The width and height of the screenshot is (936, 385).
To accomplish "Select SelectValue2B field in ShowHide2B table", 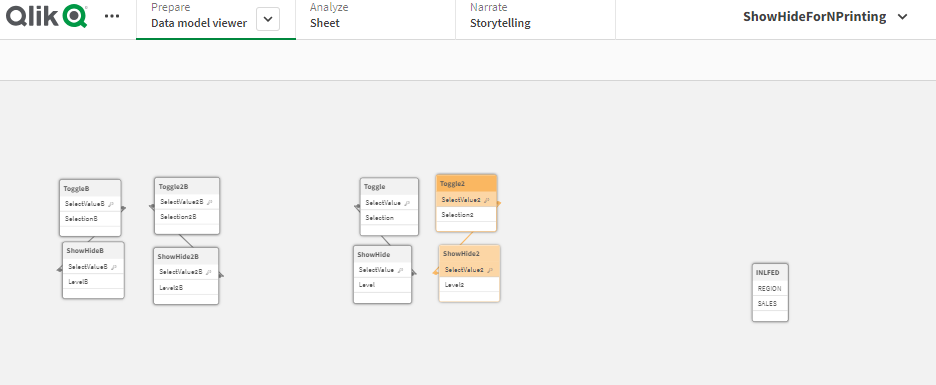I will click(186, 272).
